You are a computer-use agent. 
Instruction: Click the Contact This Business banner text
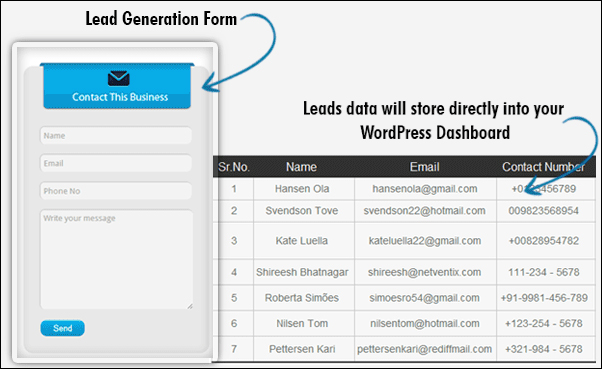pos(120,97)
